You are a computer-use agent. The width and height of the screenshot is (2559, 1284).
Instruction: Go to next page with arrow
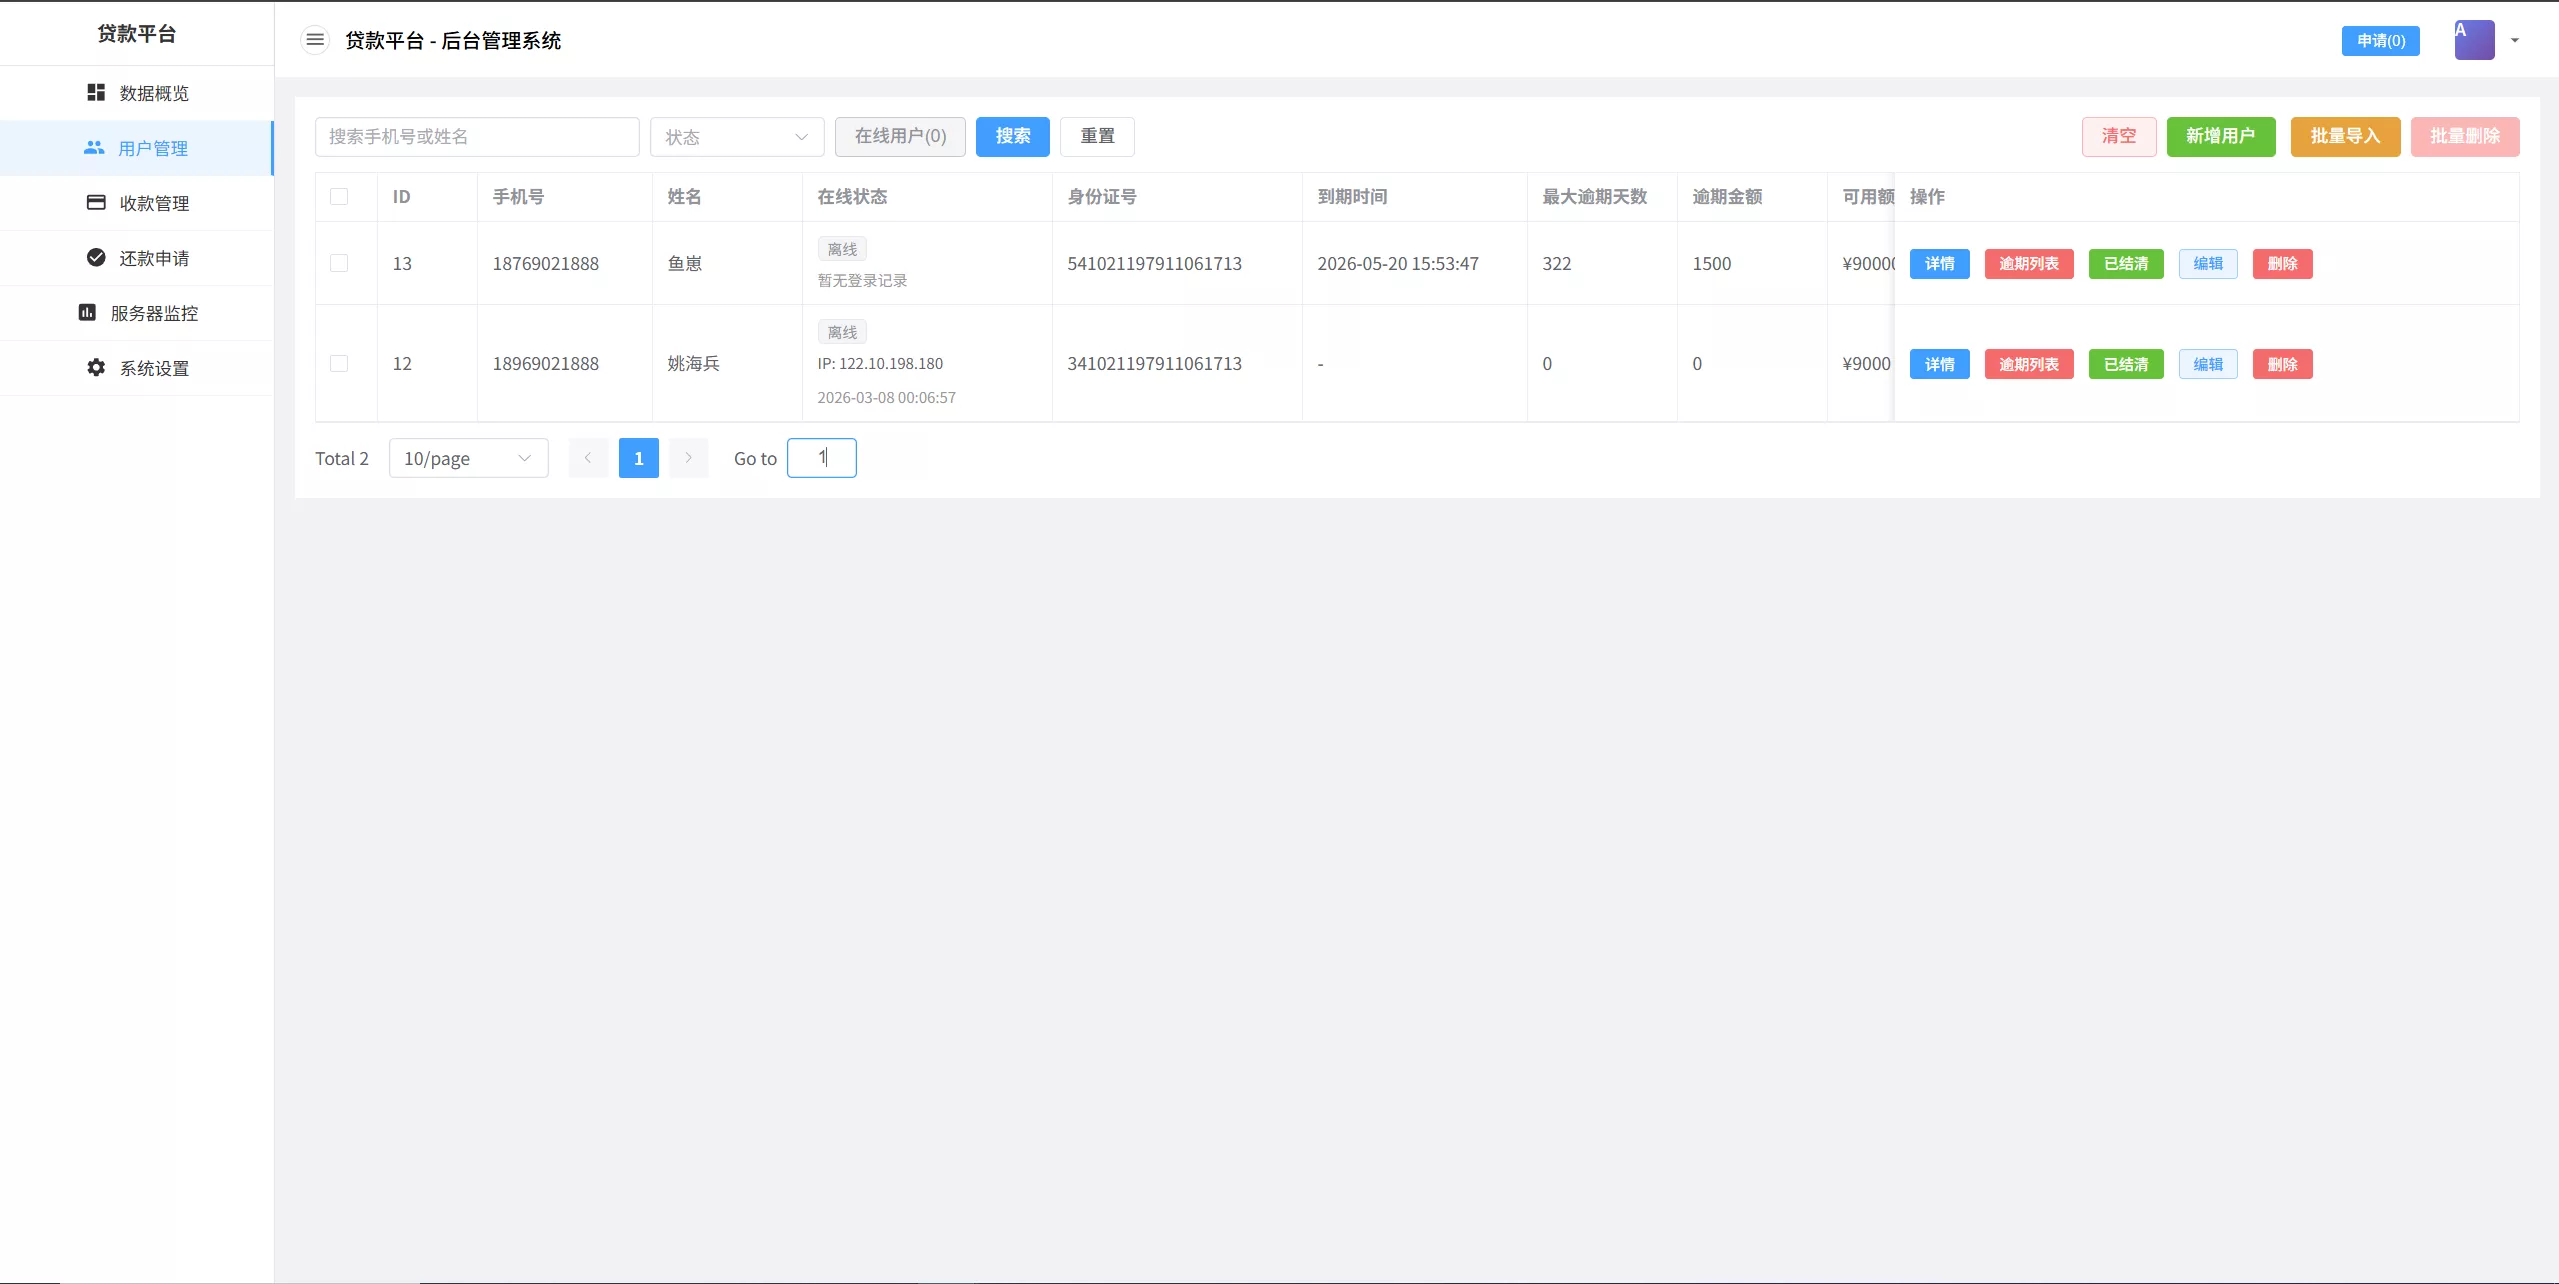tap(688, 457)
